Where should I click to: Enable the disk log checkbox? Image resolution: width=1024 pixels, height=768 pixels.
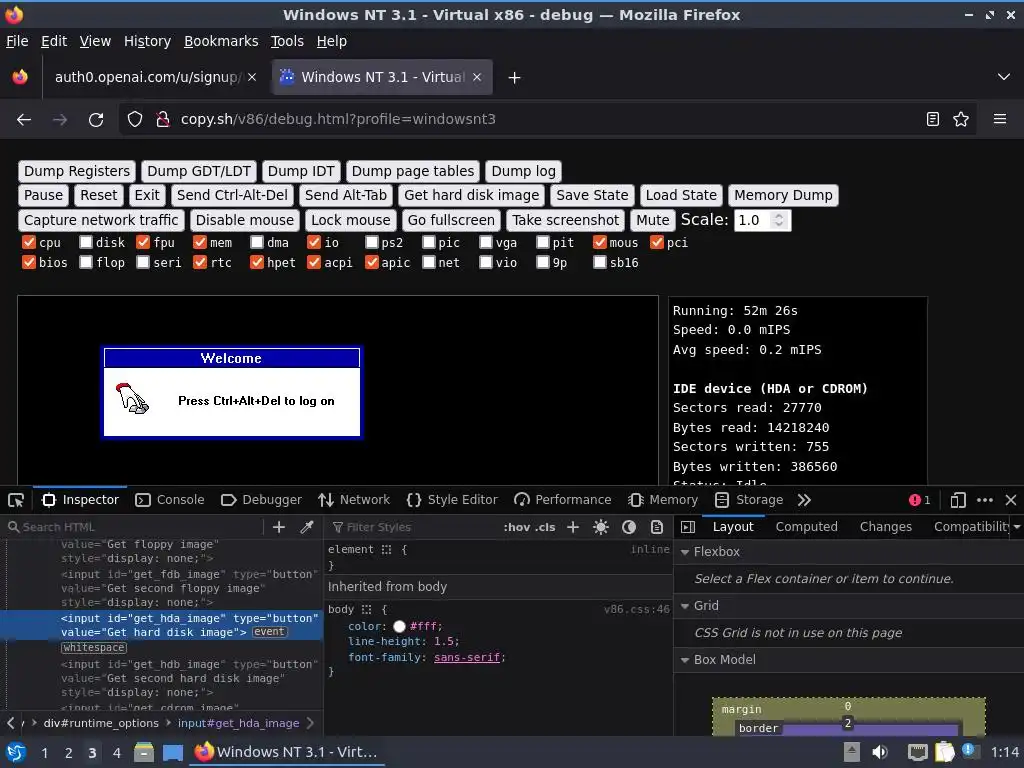tap(86, 242)
